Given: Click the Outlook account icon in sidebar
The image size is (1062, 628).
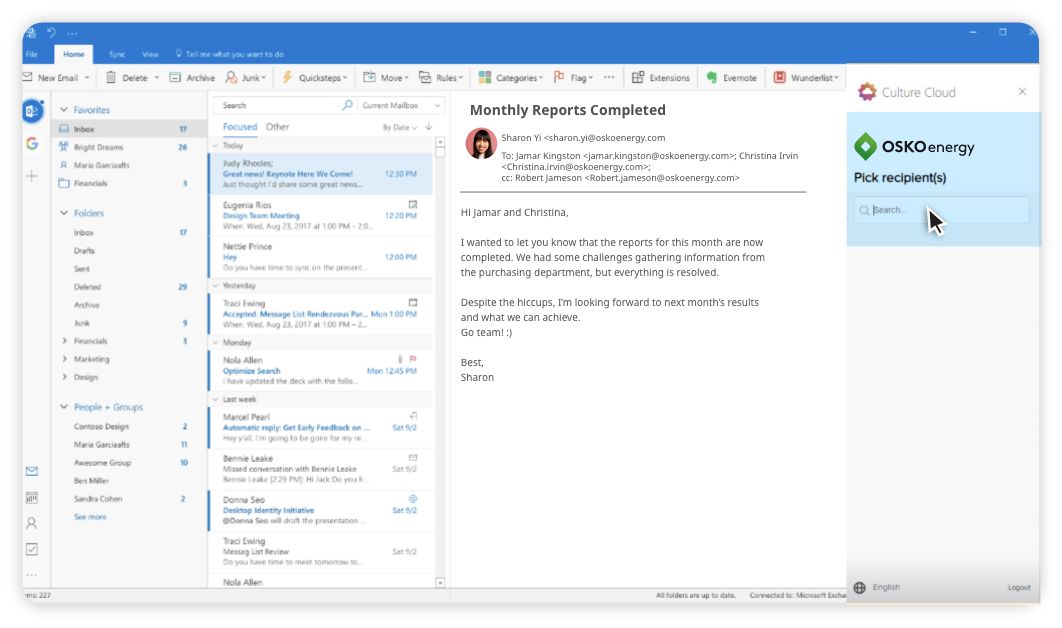Looking at the screenshot, I should pos(33,110).
